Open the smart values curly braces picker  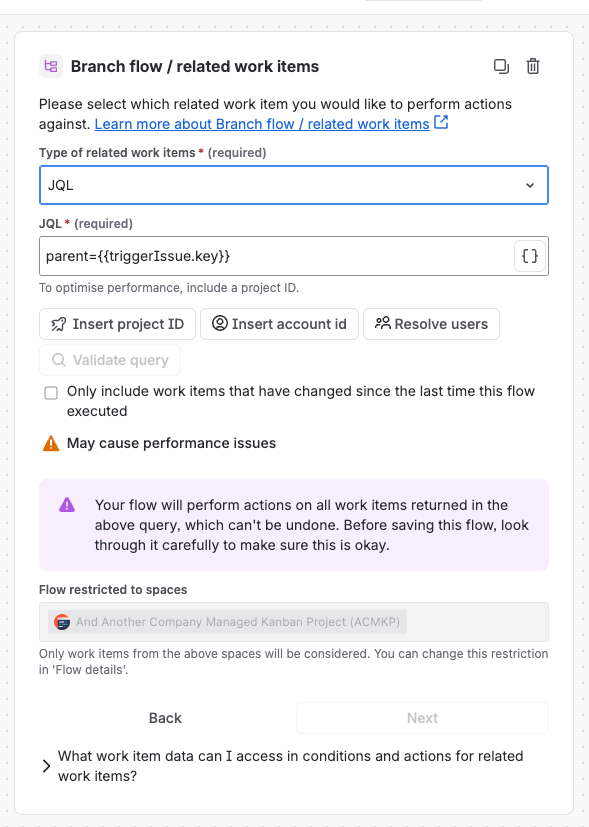click(529, 256)
